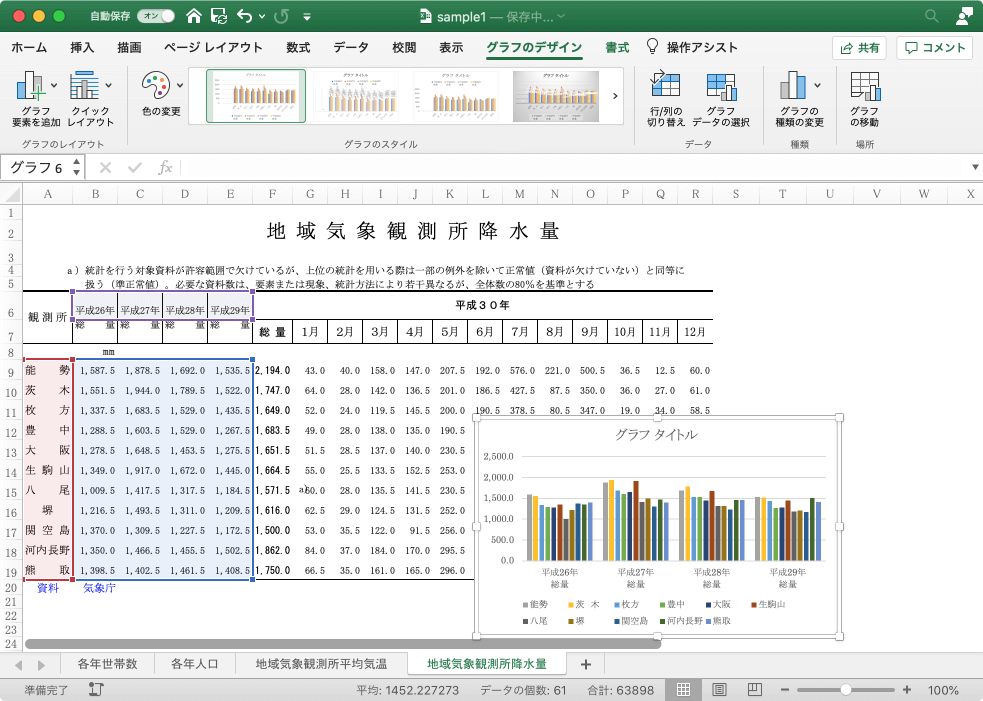Viewport: 983px width, 701px height.
Task: Click the zoom in plus icon
Action: (x=907, y=690)
